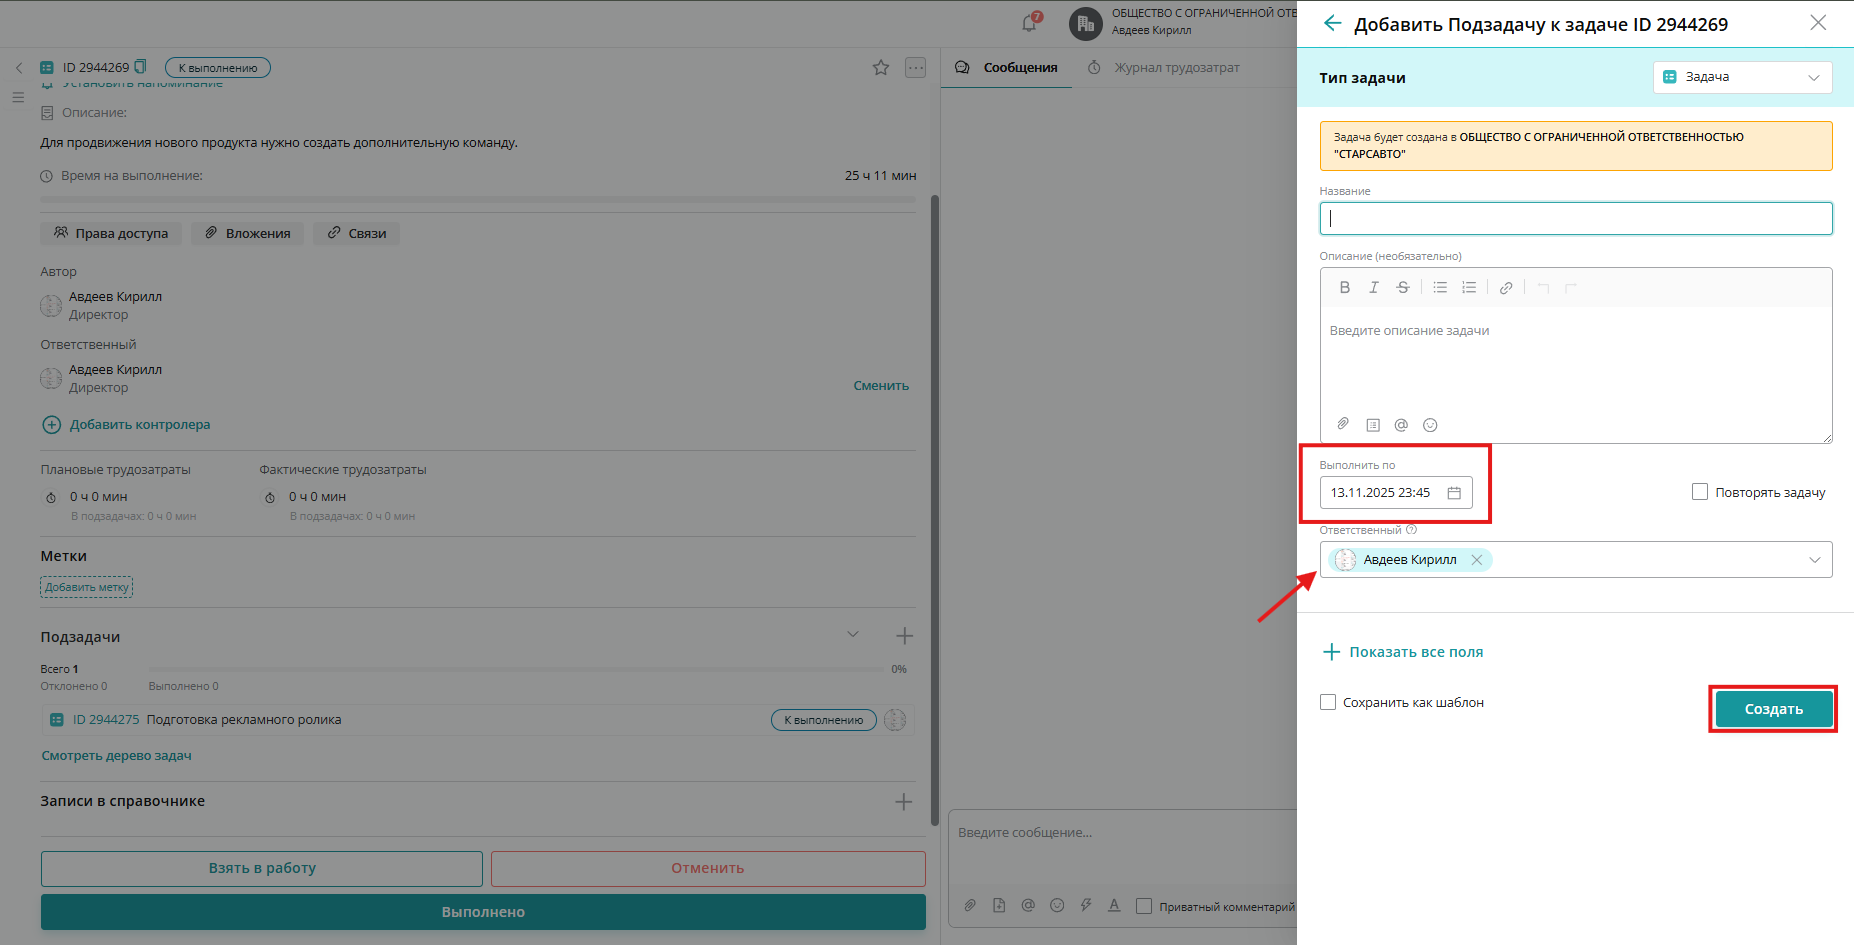
Task: Add a new subtask with plus
Action: tap(904, 636)
